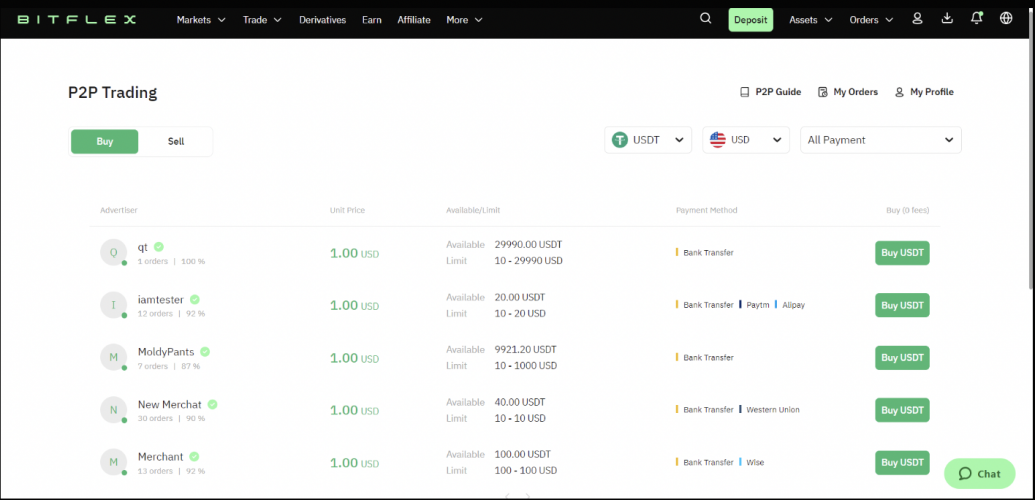1035x500 pixels.
Task: Open the P2P Guide link
Action: (770, 92)
